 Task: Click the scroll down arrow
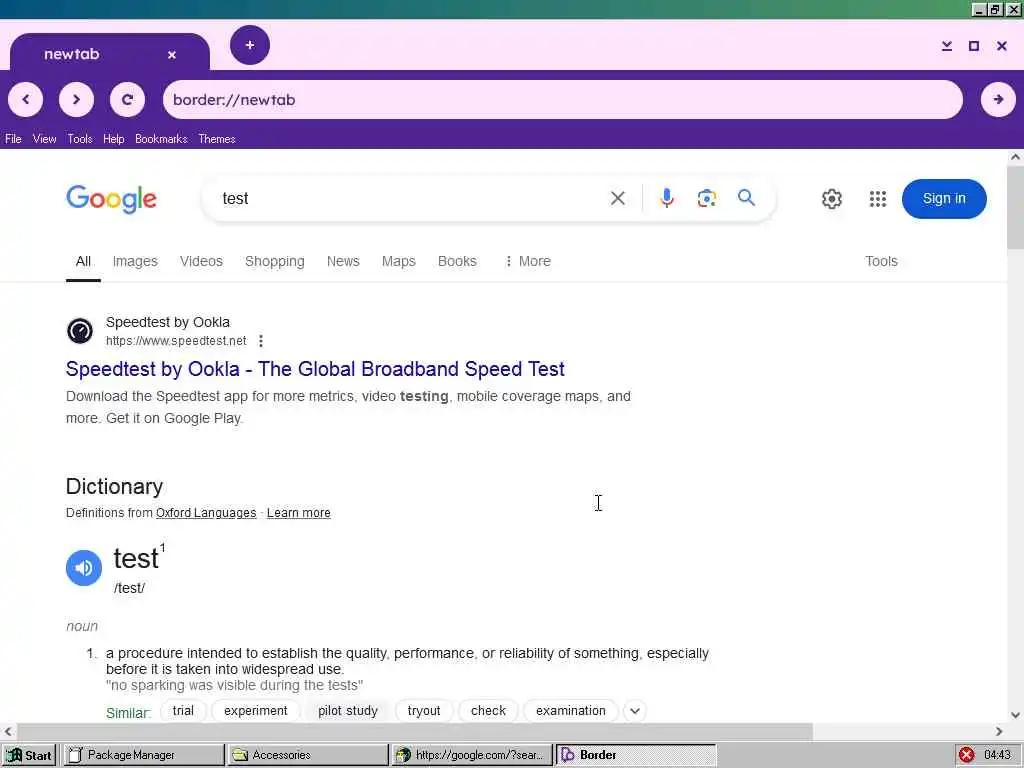point(1015,714)
